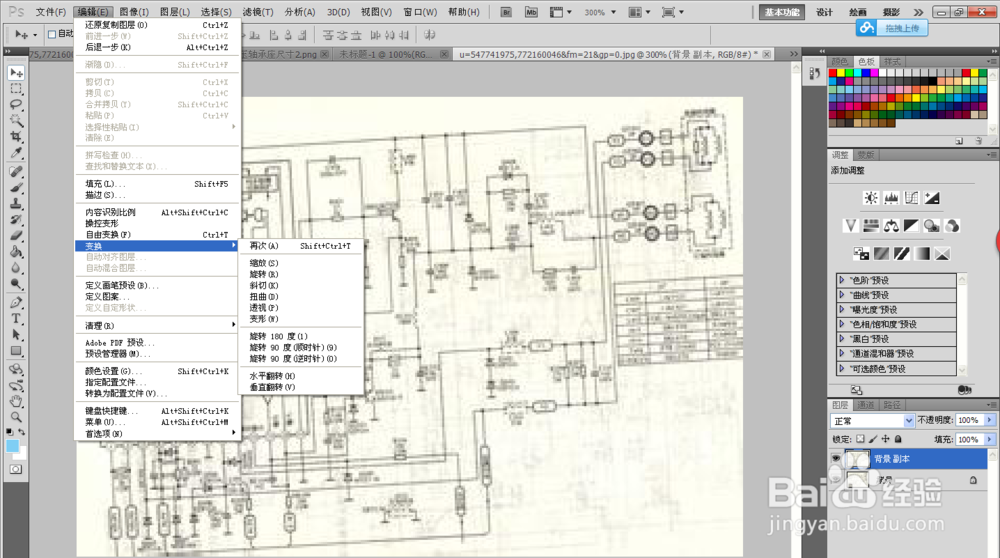Toggle lock position icon
The image size is (1000, 558).
(886, 439)
